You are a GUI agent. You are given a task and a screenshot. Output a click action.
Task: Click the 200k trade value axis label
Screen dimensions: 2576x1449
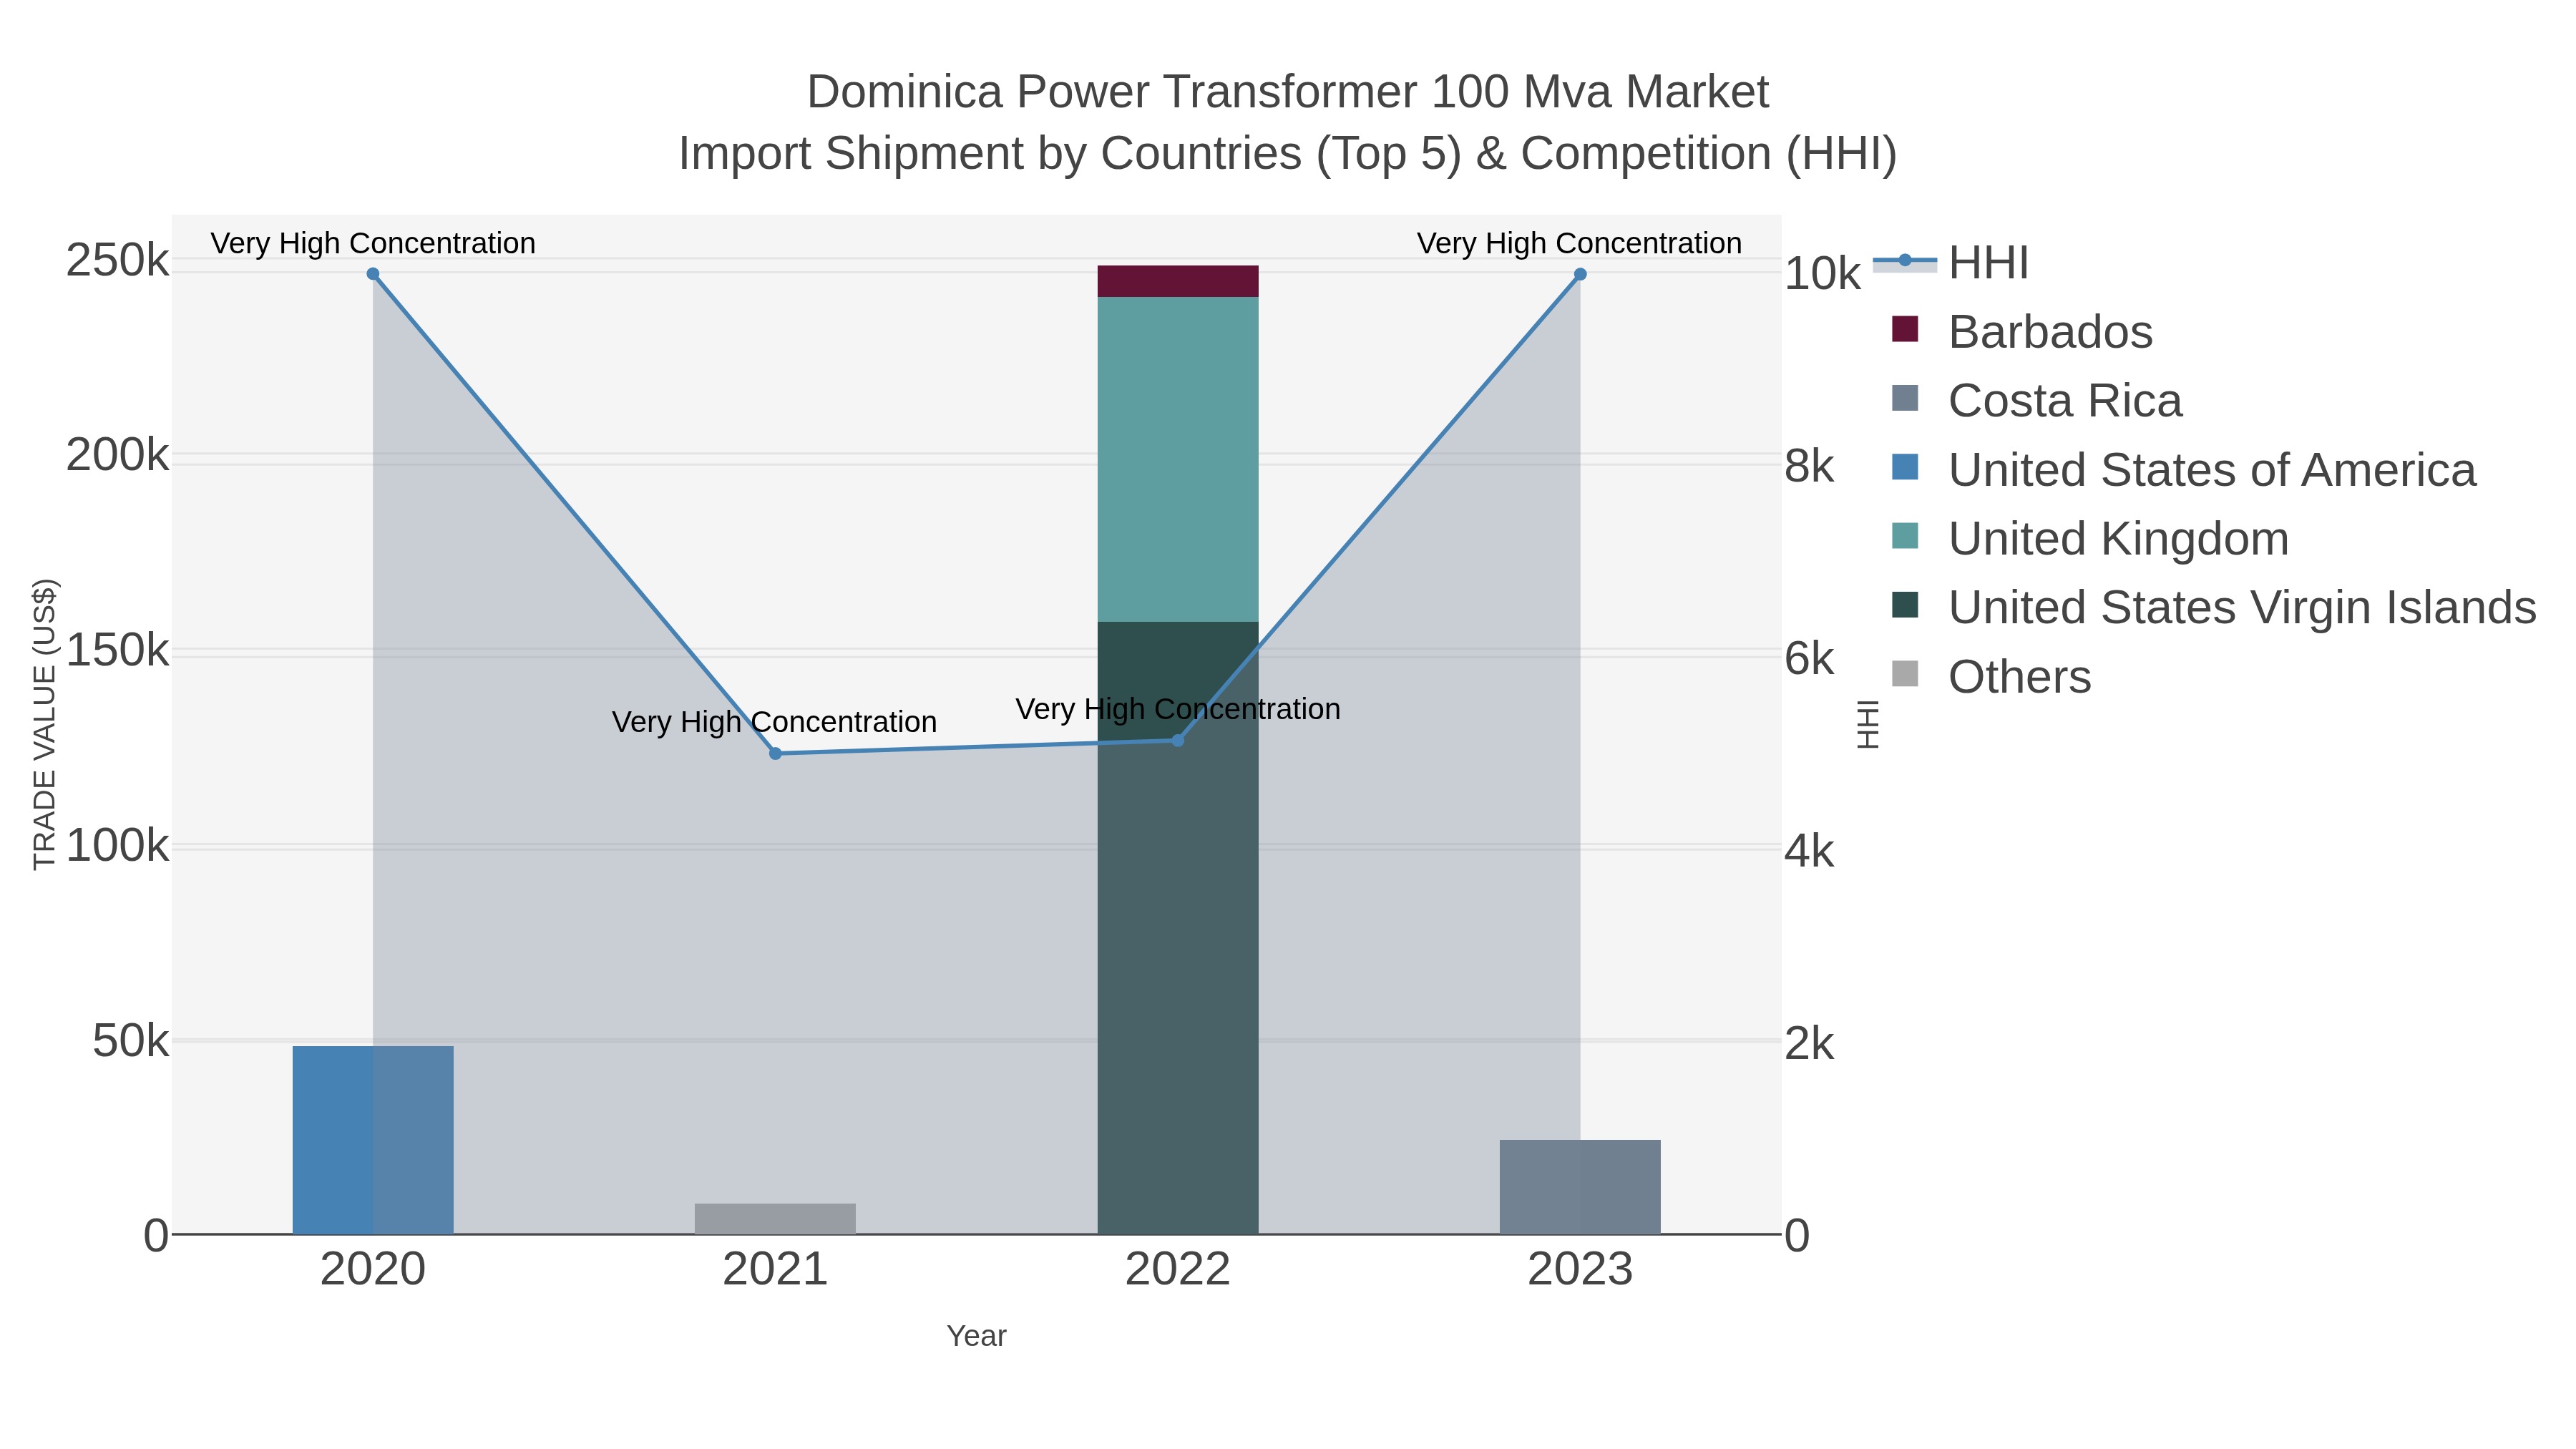(117, 456)
